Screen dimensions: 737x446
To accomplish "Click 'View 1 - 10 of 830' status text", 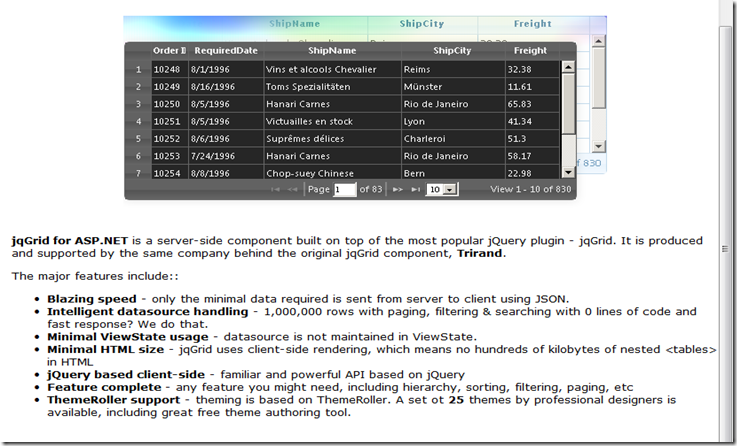I will pos(531,189).
